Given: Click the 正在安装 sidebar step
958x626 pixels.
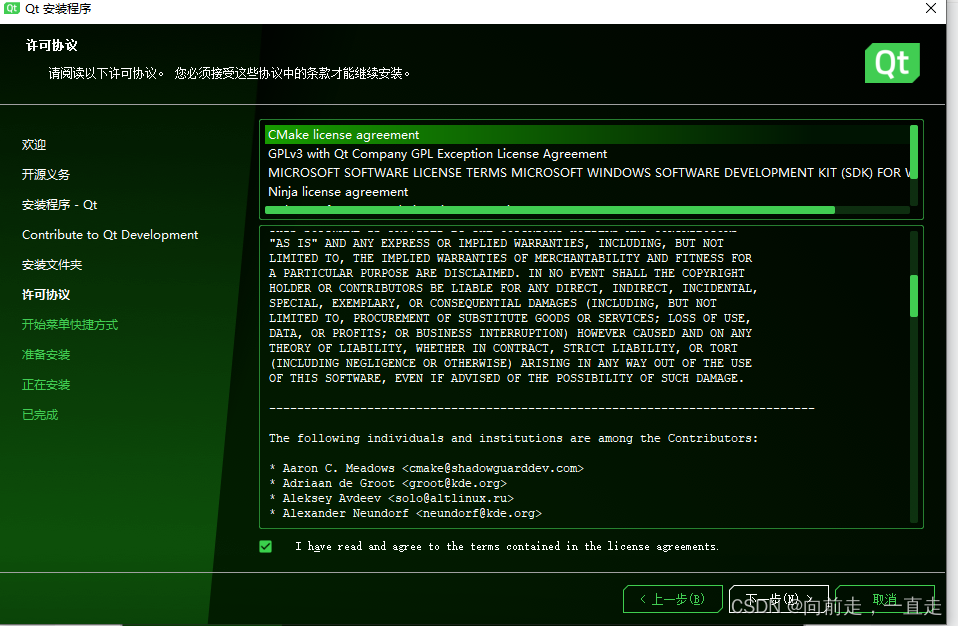Looking at the screenshot, I should (x=46, y=385).
